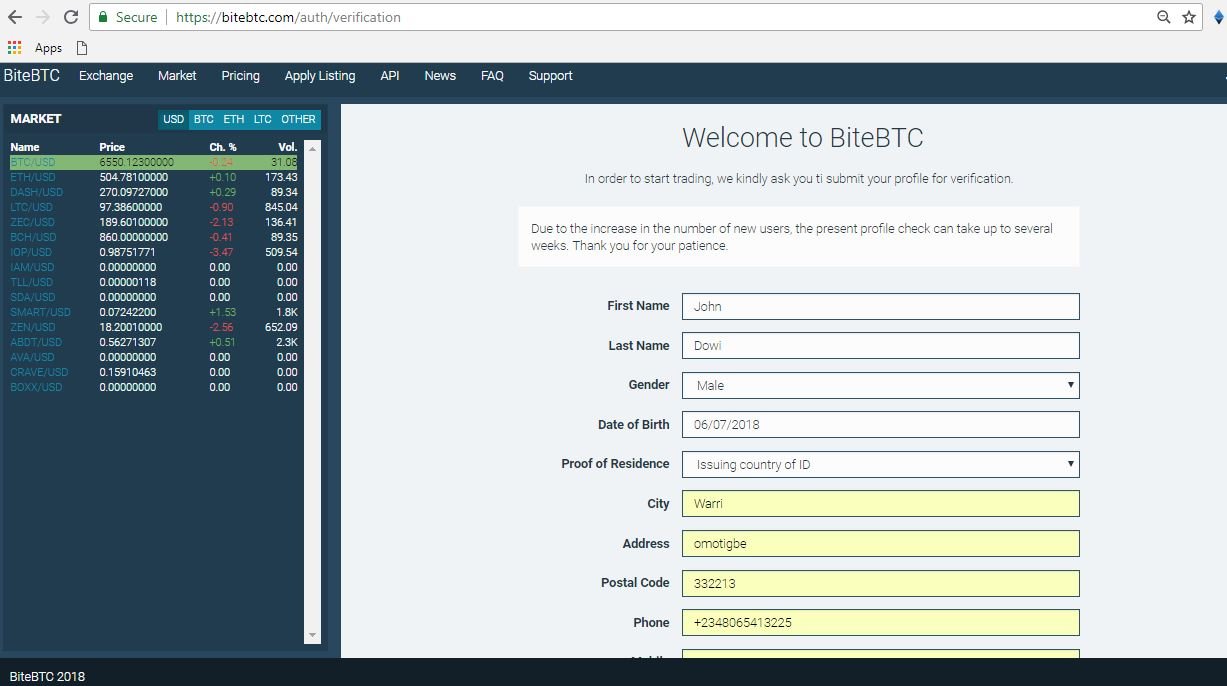1227x686 pixels.
Task: Select the USD market tab
Action: tap(174, 119)
